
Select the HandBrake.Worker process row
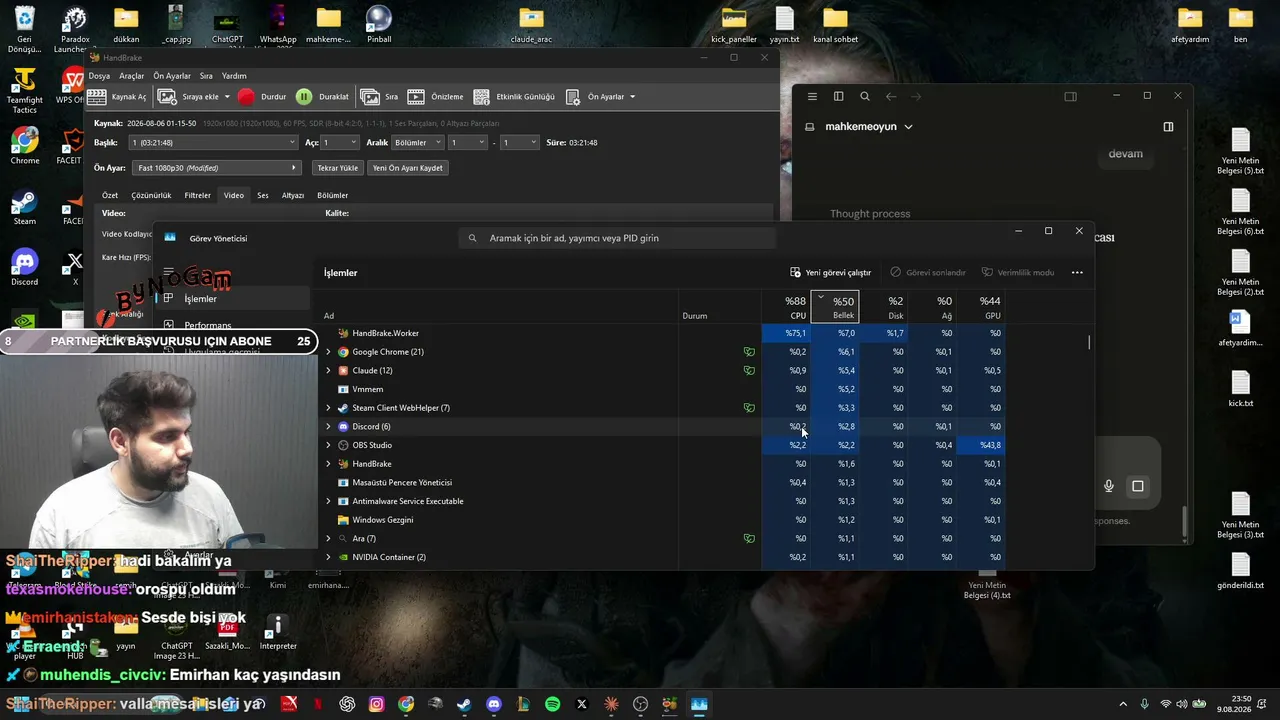point(662,333)
